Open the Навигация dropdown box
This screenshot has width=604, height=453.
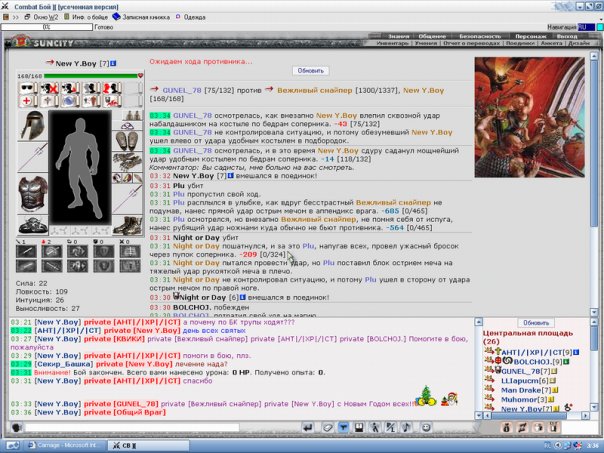pos(586,27)
